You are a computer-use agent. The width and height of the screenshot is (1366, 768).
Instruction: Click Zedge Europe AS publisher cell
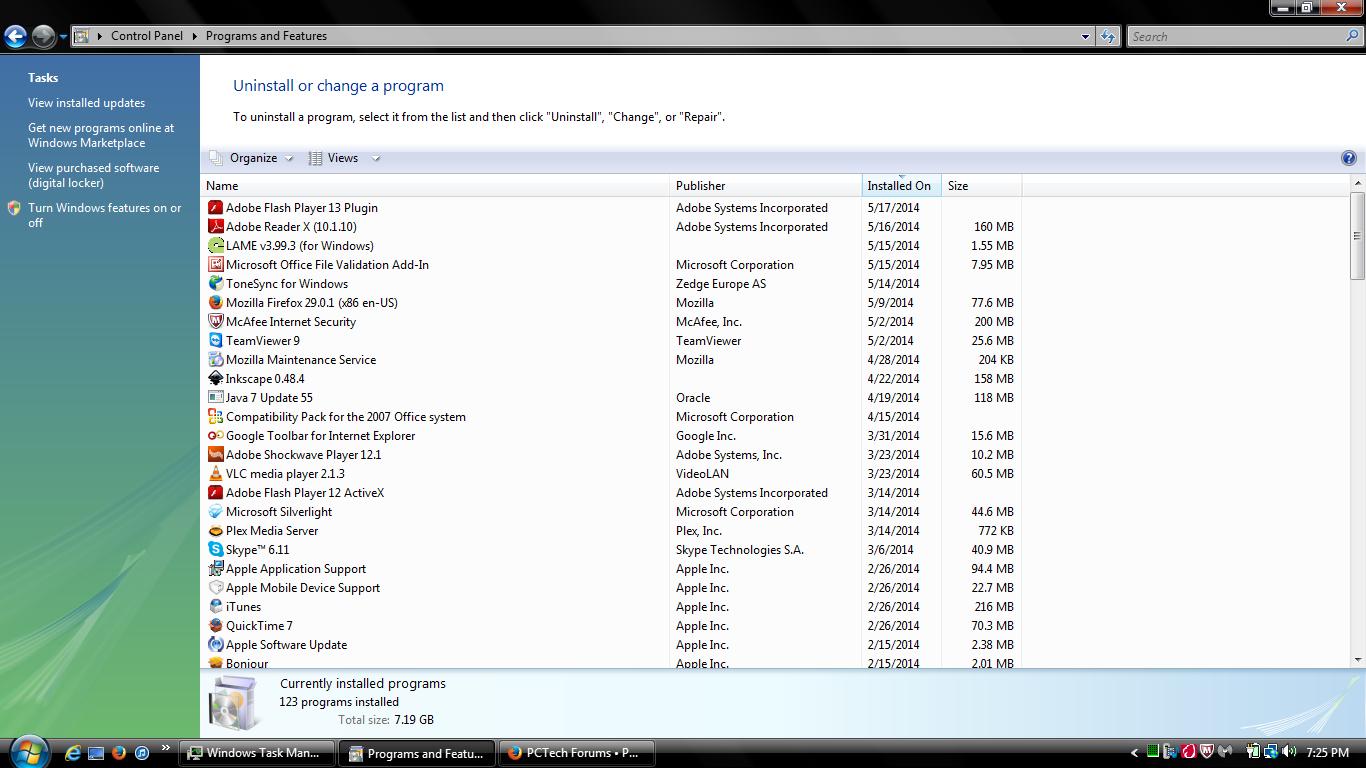click(x=721, y=284)
